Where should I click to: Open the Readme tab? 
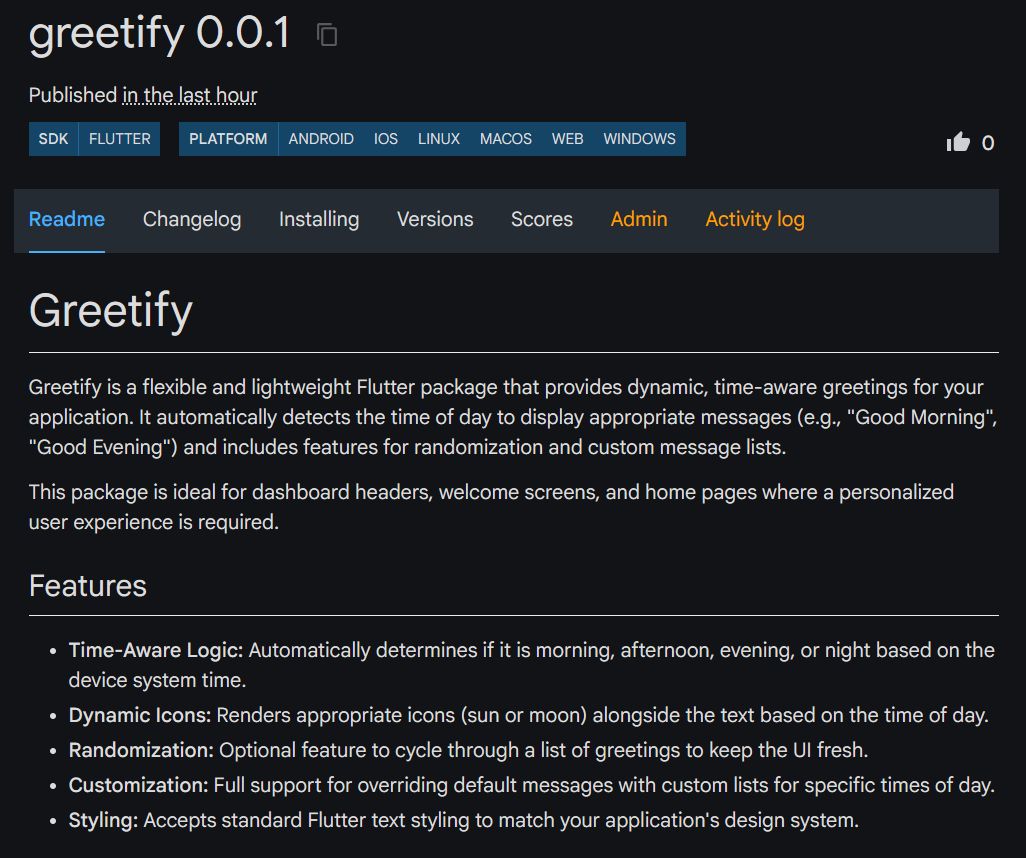pos(67,219)
